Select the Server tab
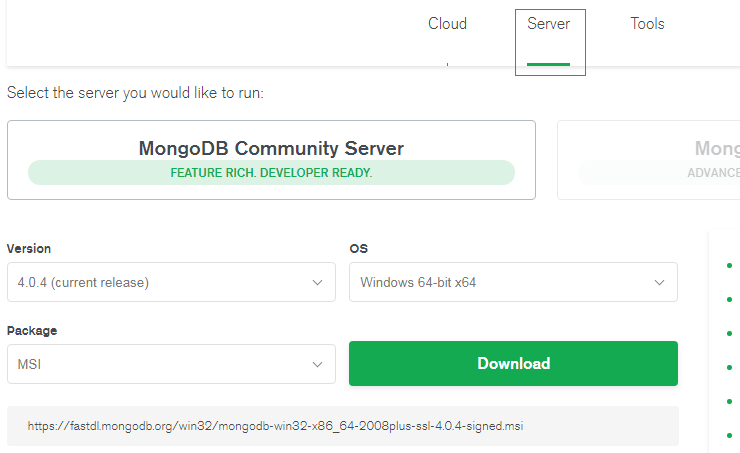Image resolution: width=740 pixels, height=453 pixels. tap(549, 24)
